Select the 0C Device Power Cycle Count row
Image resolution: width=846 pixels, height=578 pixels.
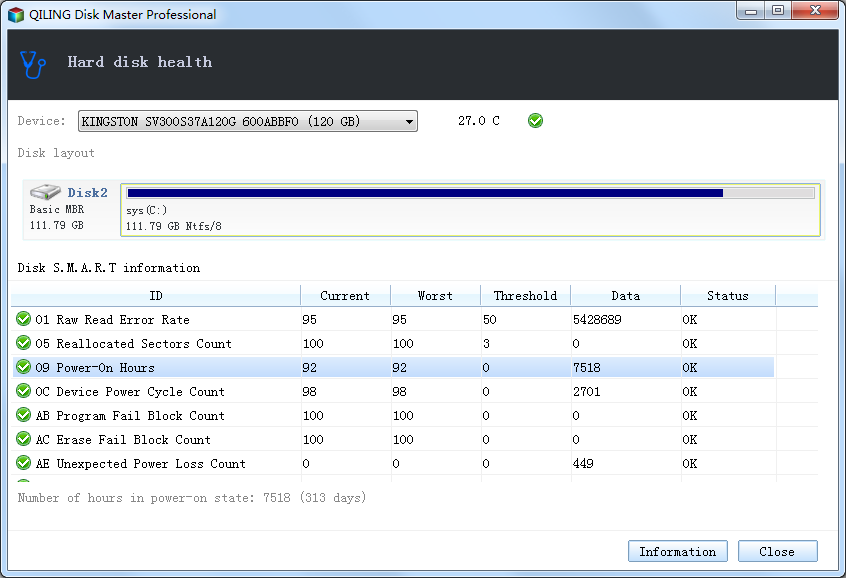coord(393,391)
